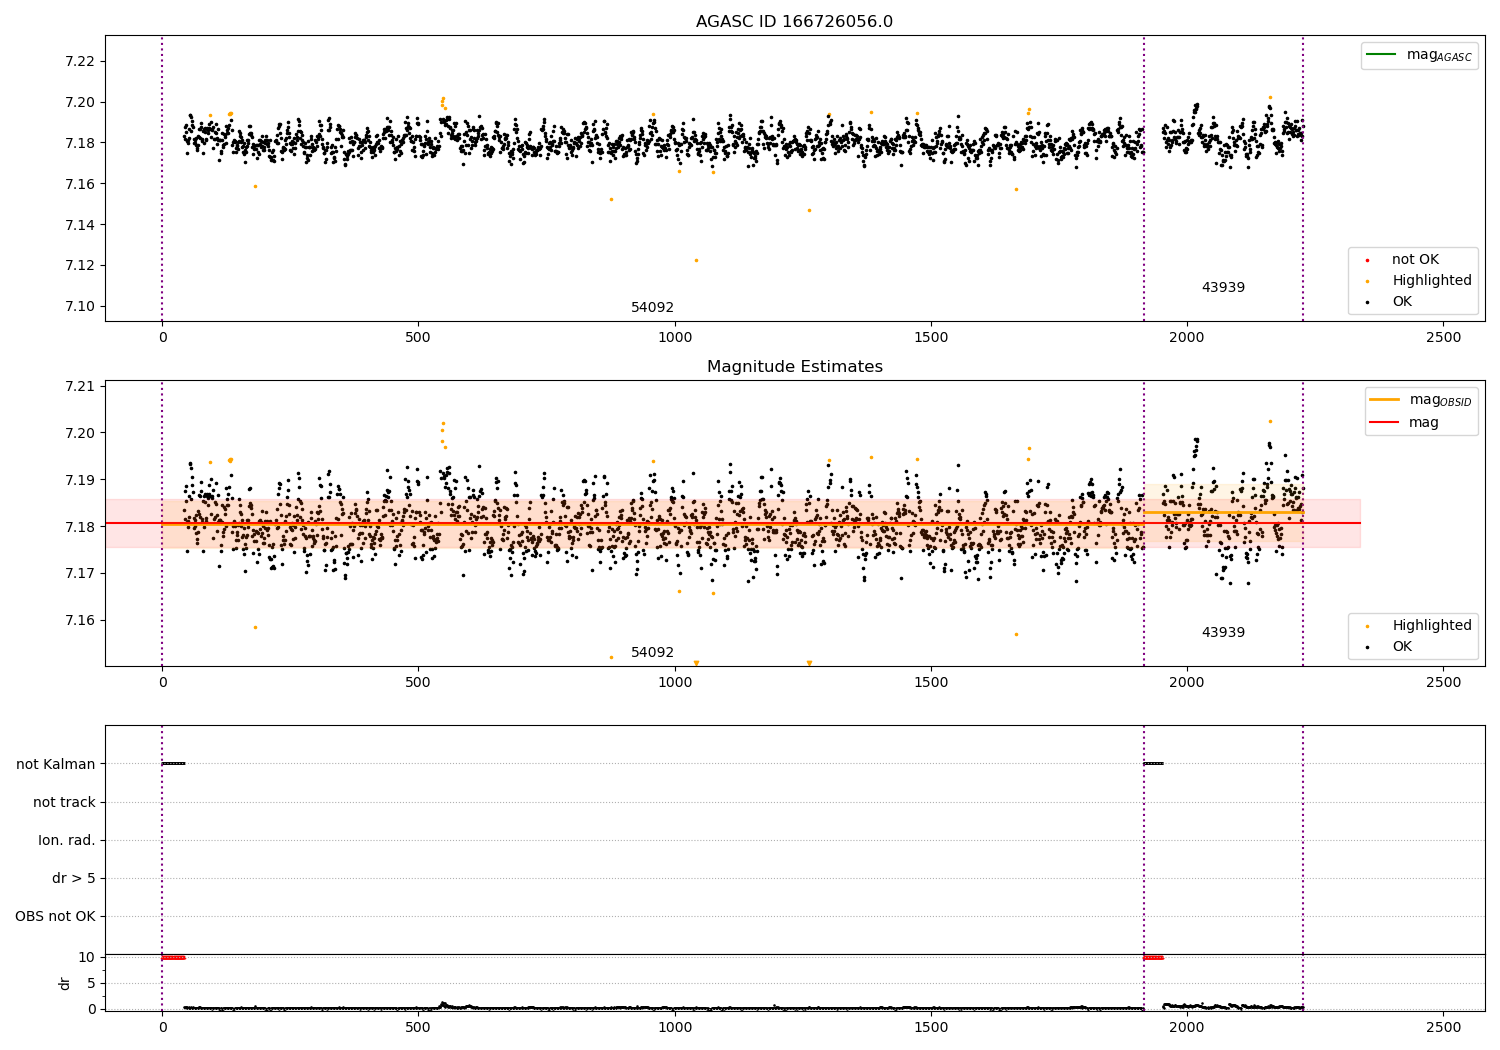The width and height of the screenshot is (1500, 1050).
Task: Click y-tick '7.12' in top plot
Action: 78,266
